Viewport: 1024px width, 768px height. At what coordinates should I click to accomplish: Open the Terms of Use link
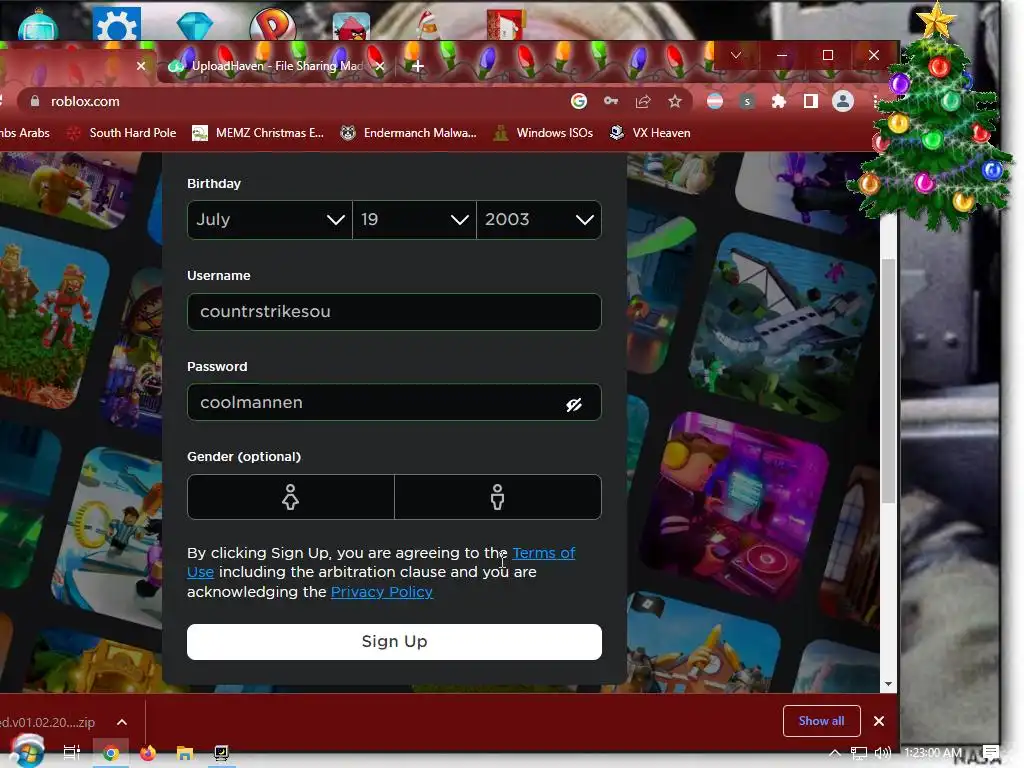point(543,553)
